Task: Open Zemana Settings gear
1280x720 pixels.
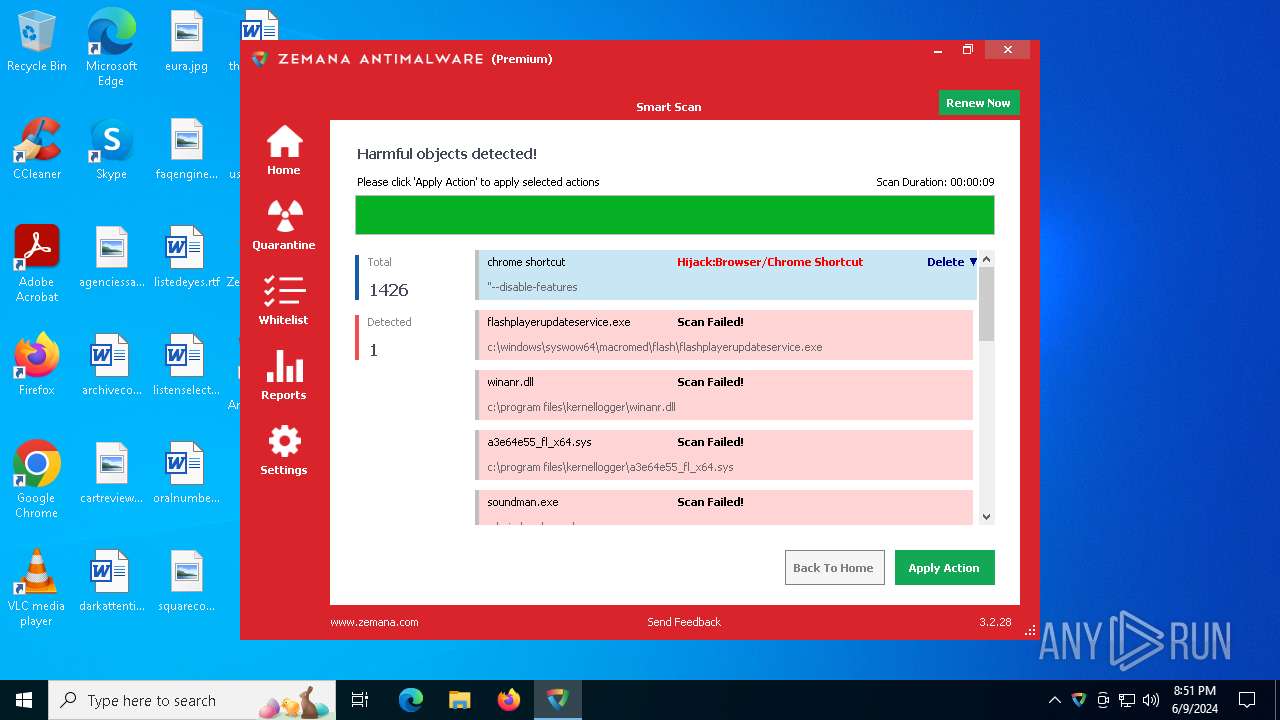Action: click(x=284, y=450)
